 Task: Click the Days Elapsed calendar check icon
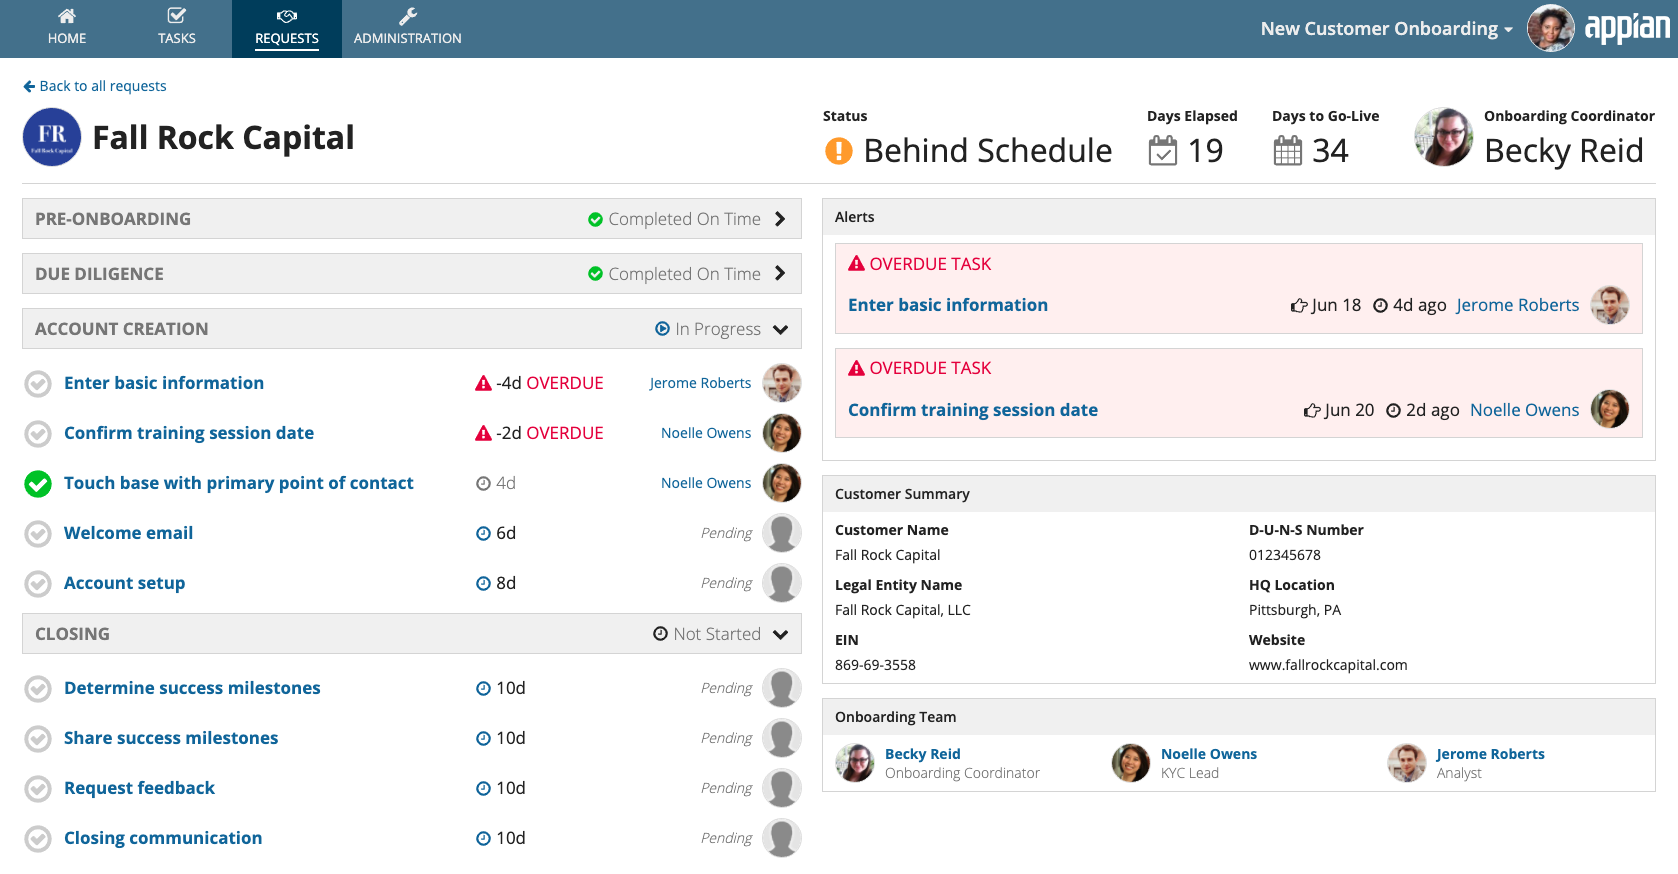click(1163, 151)
